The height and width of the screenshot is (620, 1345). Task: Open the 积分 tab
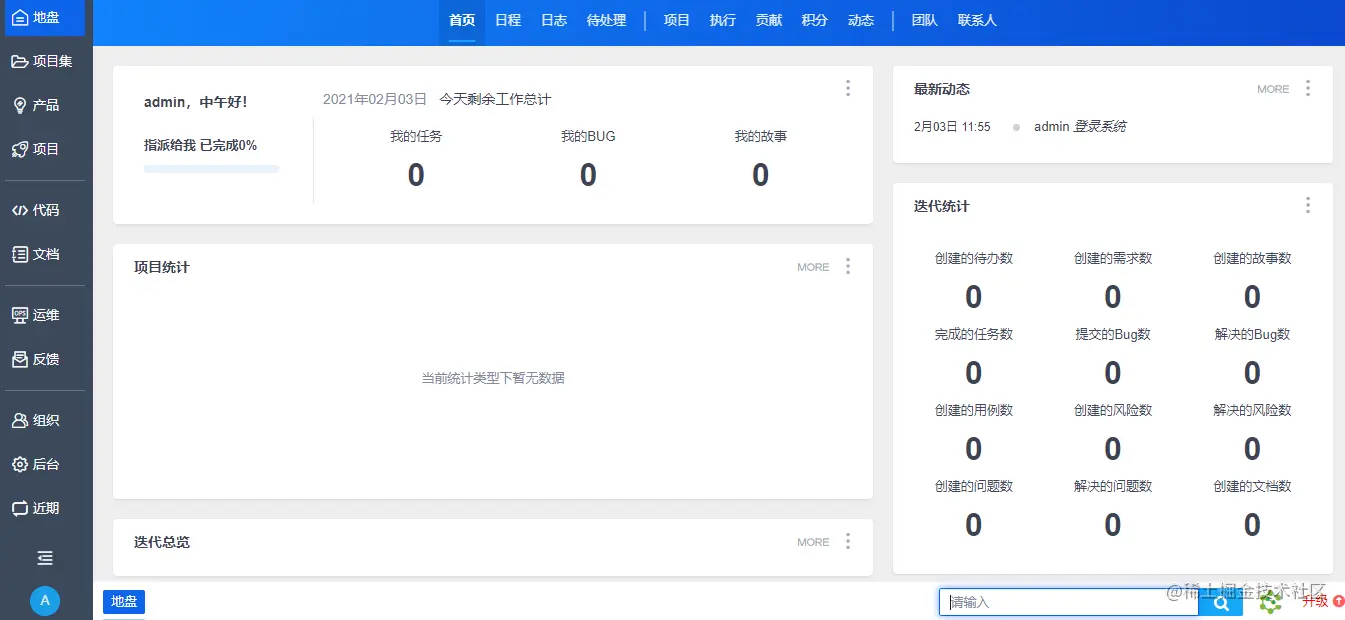pyautogui.click(x=815, y=20)
